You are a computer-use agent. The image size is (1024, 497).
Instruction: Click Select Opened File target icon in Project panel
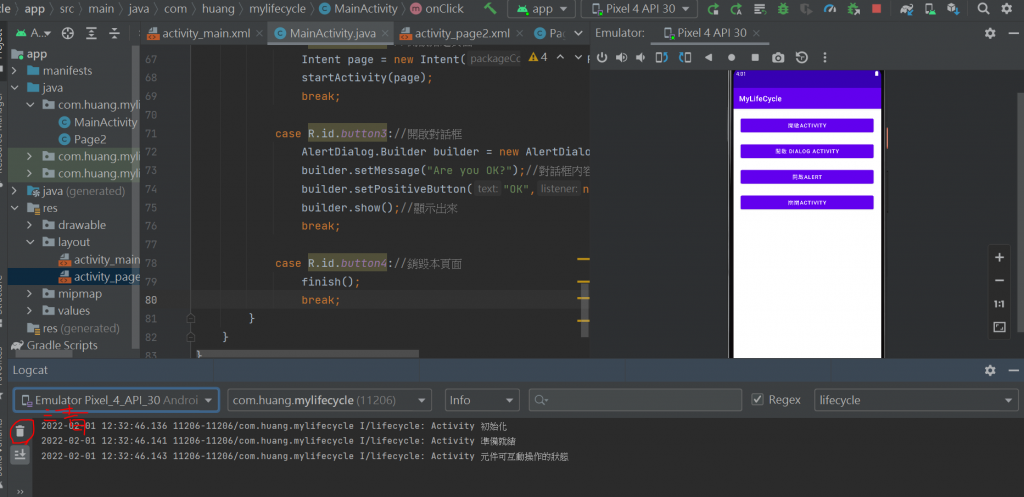(x=67, y=33)
